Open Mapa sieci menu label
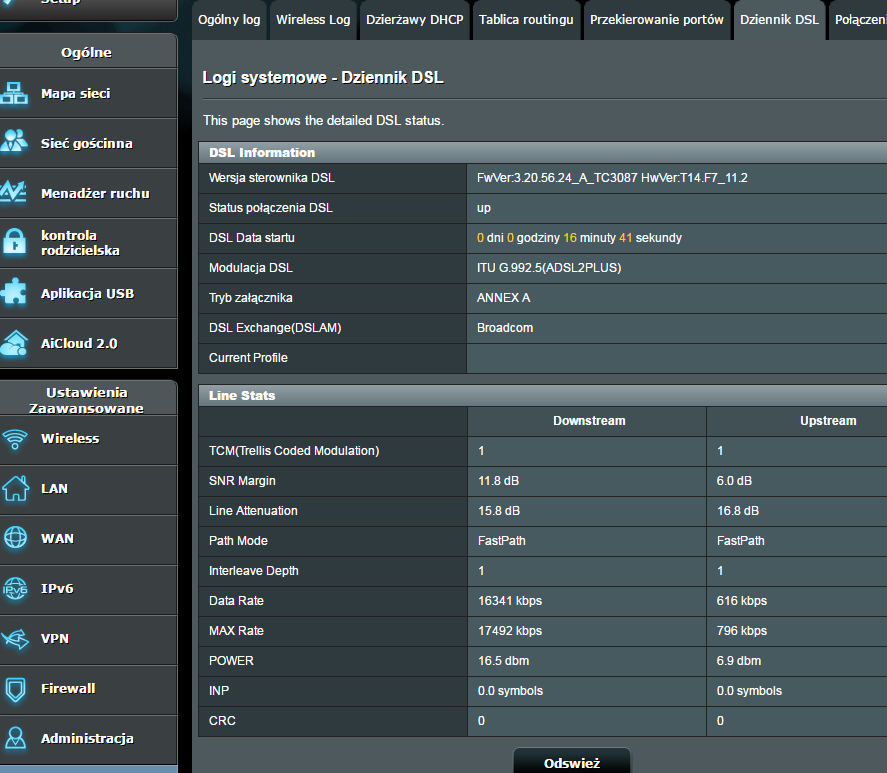This screenshot has height=773, width=887. pyautogui.click(x=76, y=93)
